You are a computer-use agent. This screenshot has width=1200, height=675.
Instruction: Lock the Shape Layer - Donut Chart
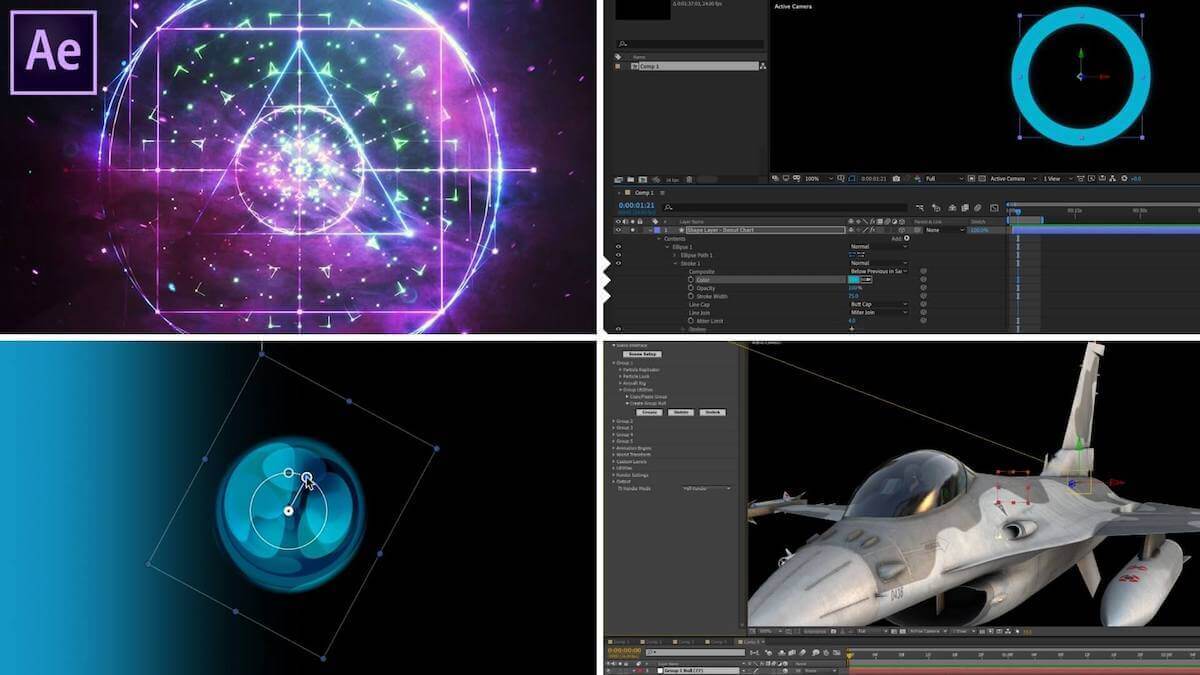pos(640,230)
